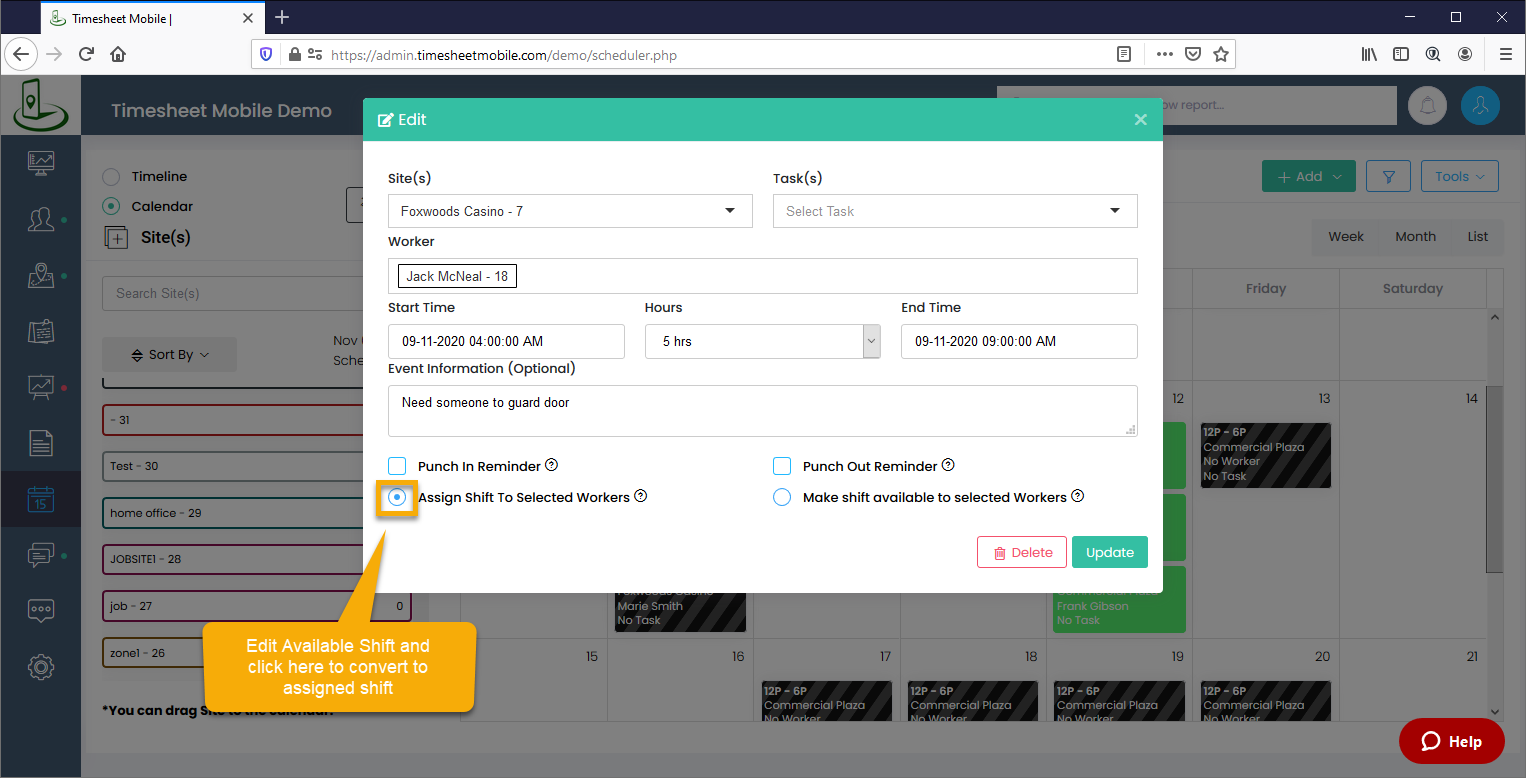Screen dimensions: 1526x778
Task: Click the Delete shift button
Action: (1022, 552)
